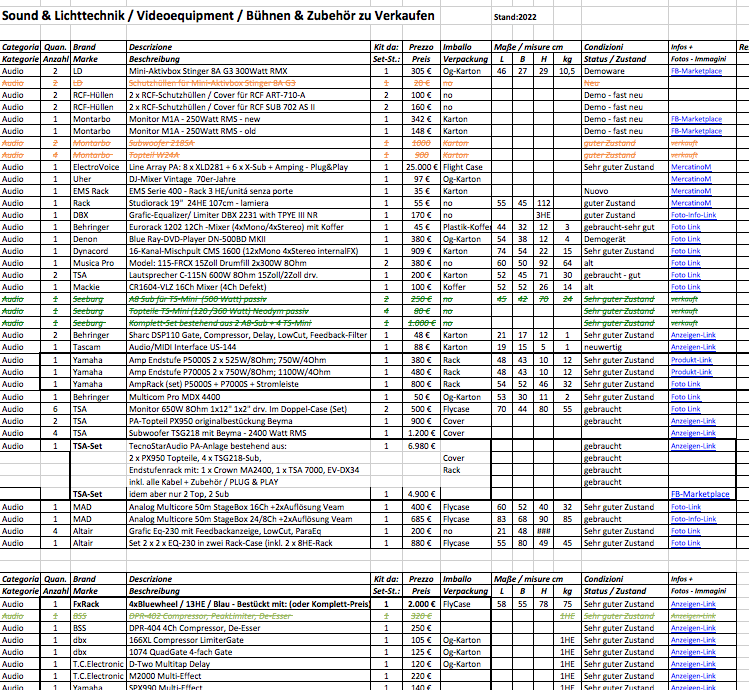Open Foto Link for TSA Lautsprecher C-115N
Screen dimensions: 749x690
tap(685, 275)
